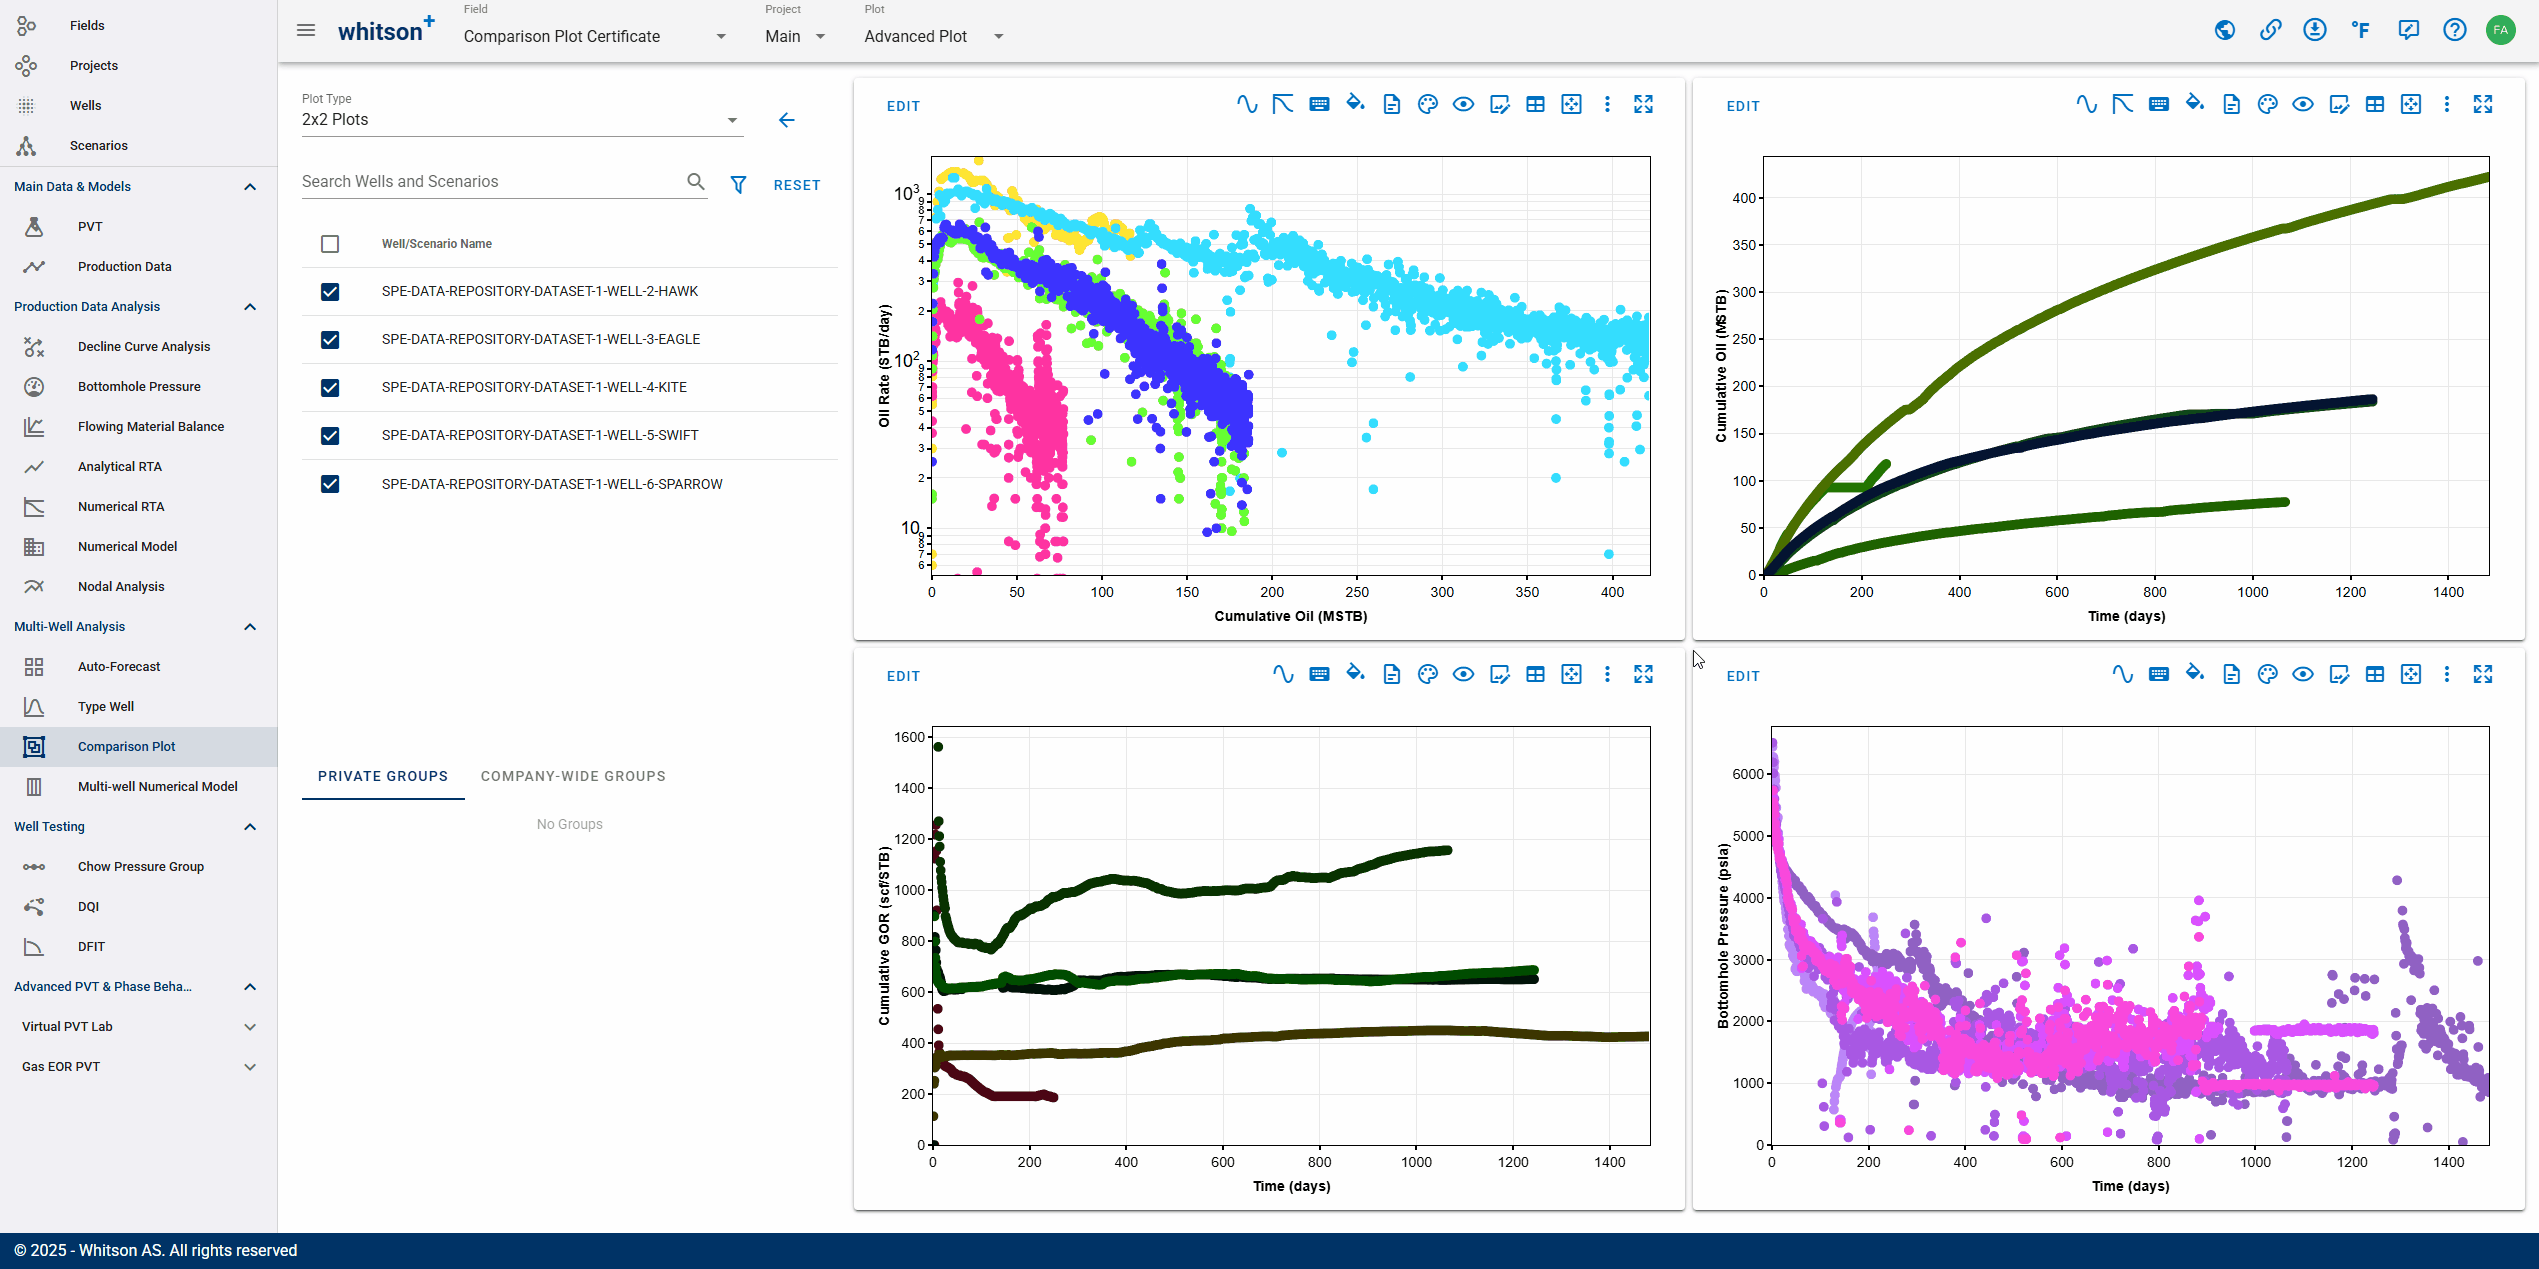Open the Project Main dropdown

pyautogui.click(x=796, y=36)
